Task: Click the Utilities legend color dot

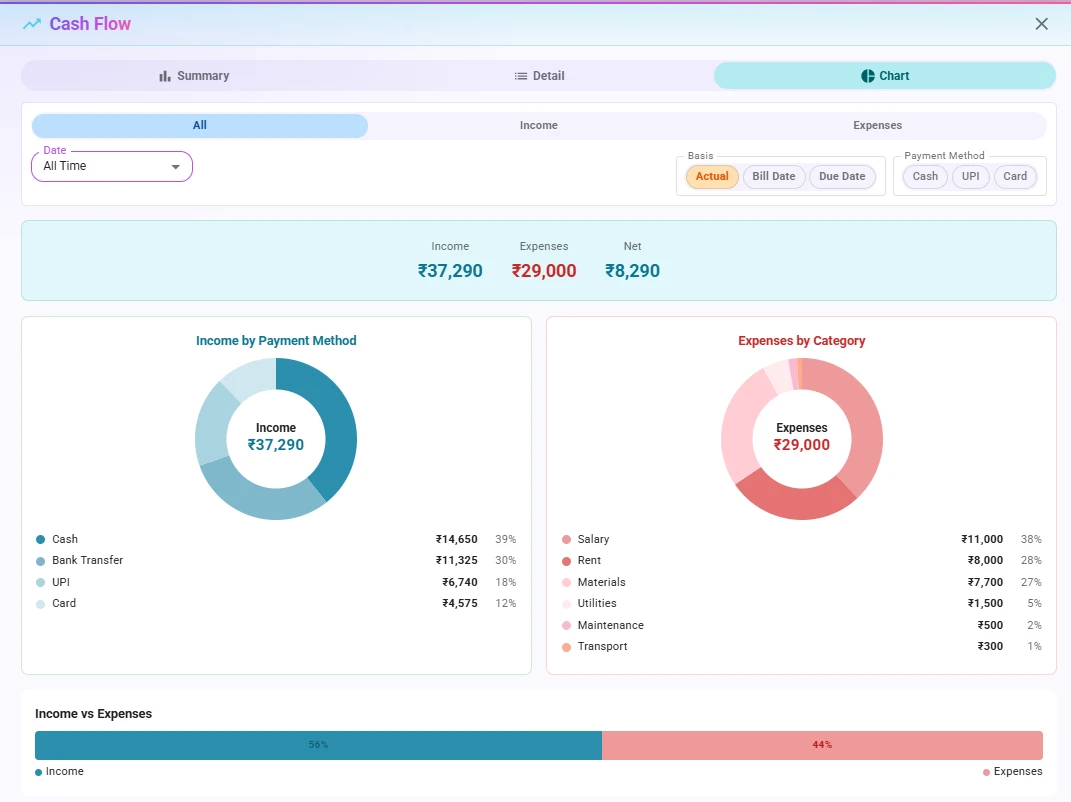Action: pyautogui.click(x=566, y=604)
